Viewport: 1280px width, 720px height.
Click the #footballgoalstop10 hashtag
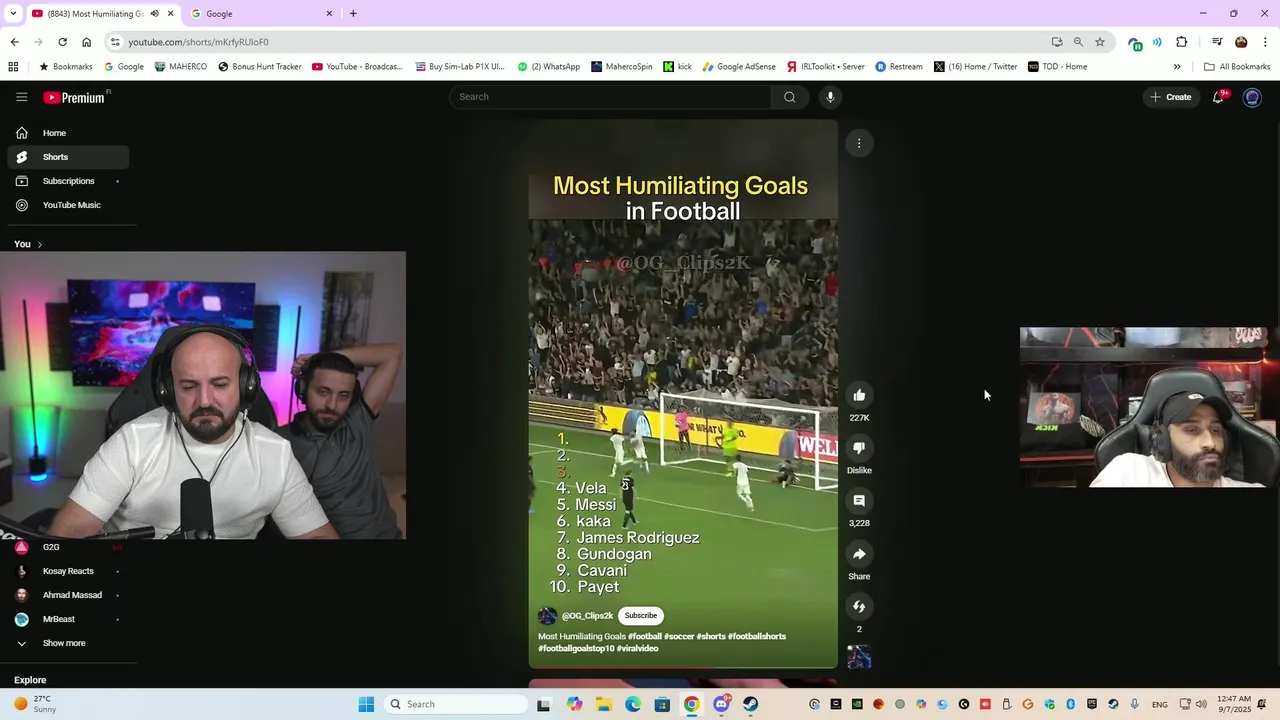coord(576,648)
